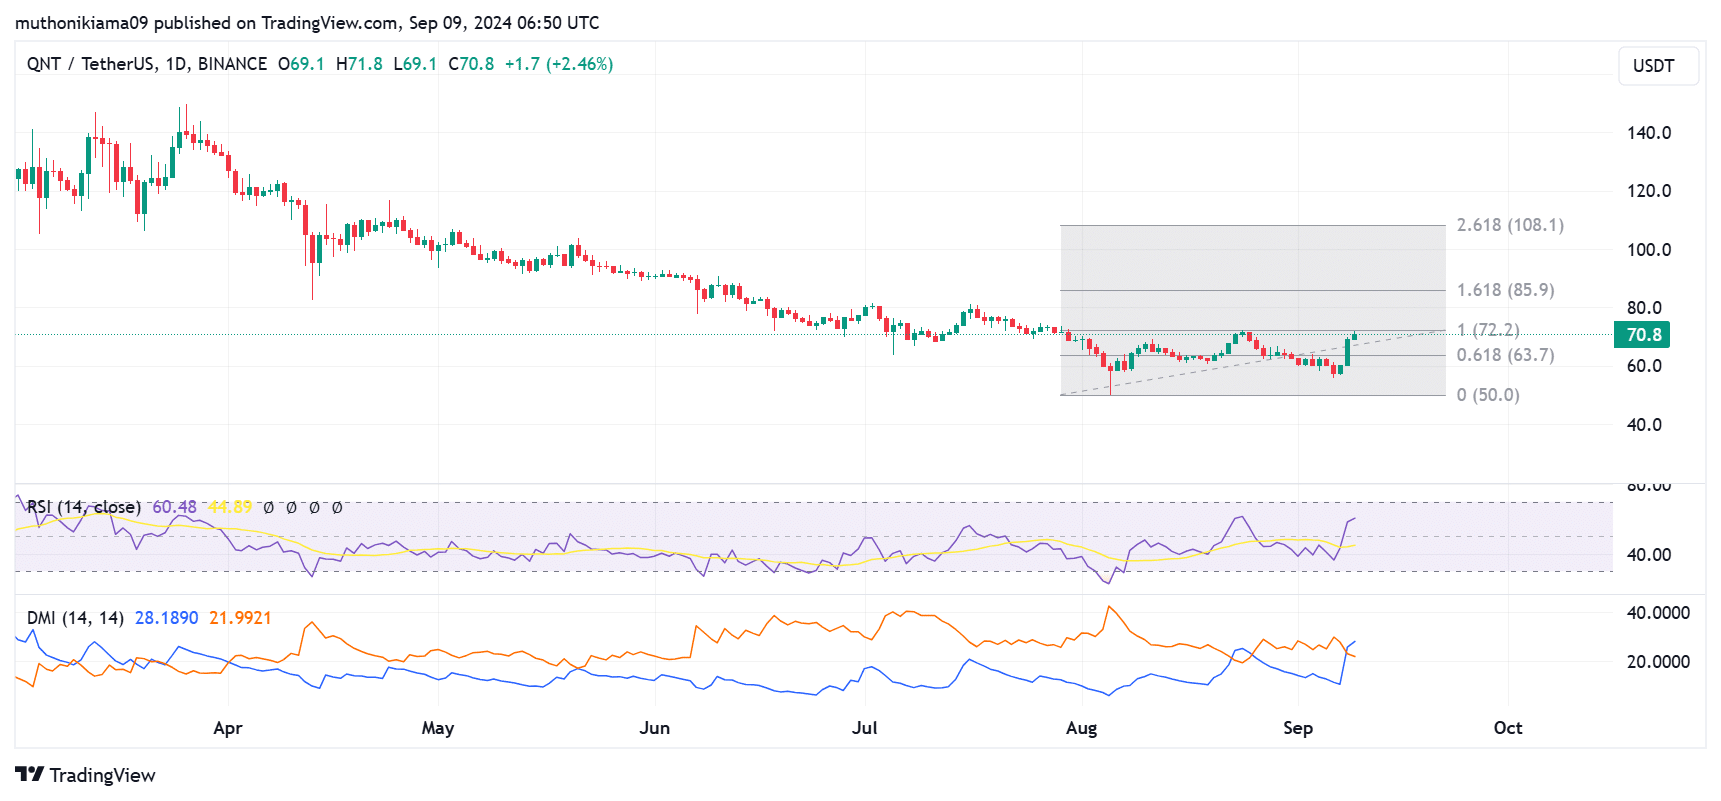Click the 80.0 price axis label

tap(1644, 308)
